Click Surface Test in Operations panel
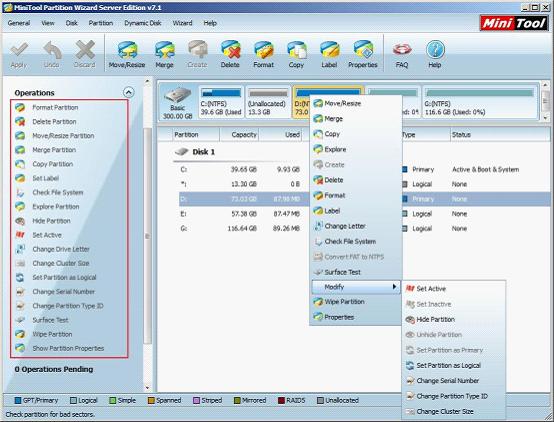Viewport: 554px width, 422px height. click(x=51, y=320)
